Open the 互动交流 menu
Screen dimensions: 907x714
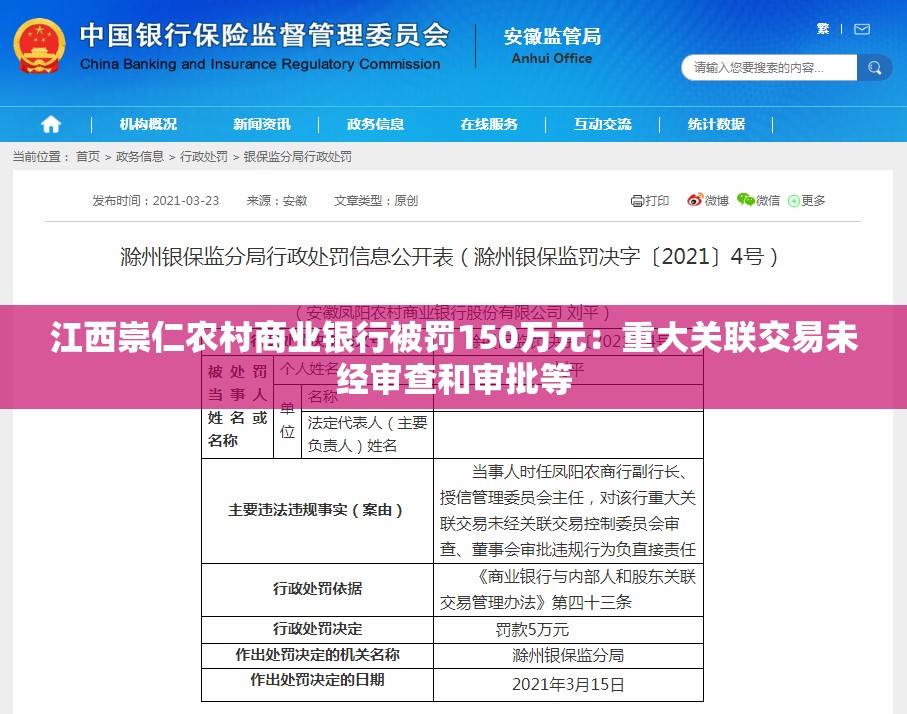coord(603,124)
